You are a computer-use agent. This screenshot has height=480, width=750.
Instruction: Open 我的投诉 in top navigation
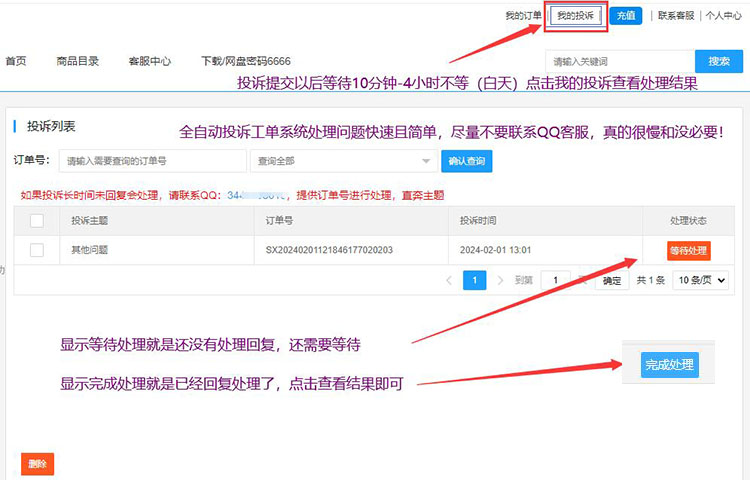(576, 16)
